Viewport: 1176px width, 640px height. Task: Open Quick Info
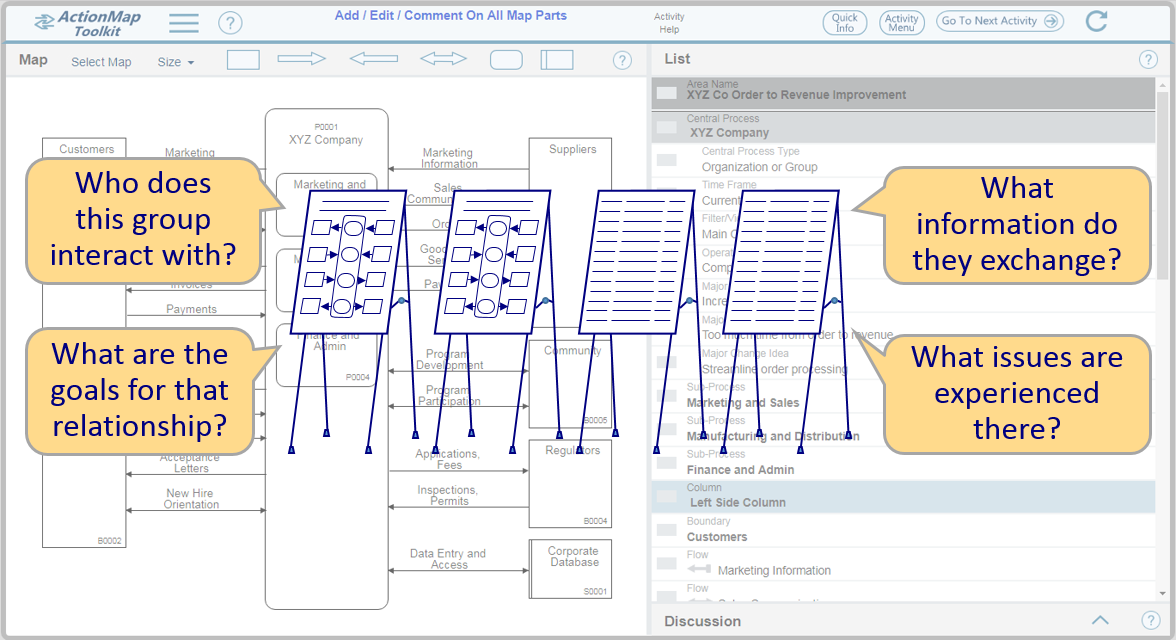coord(844,23)
